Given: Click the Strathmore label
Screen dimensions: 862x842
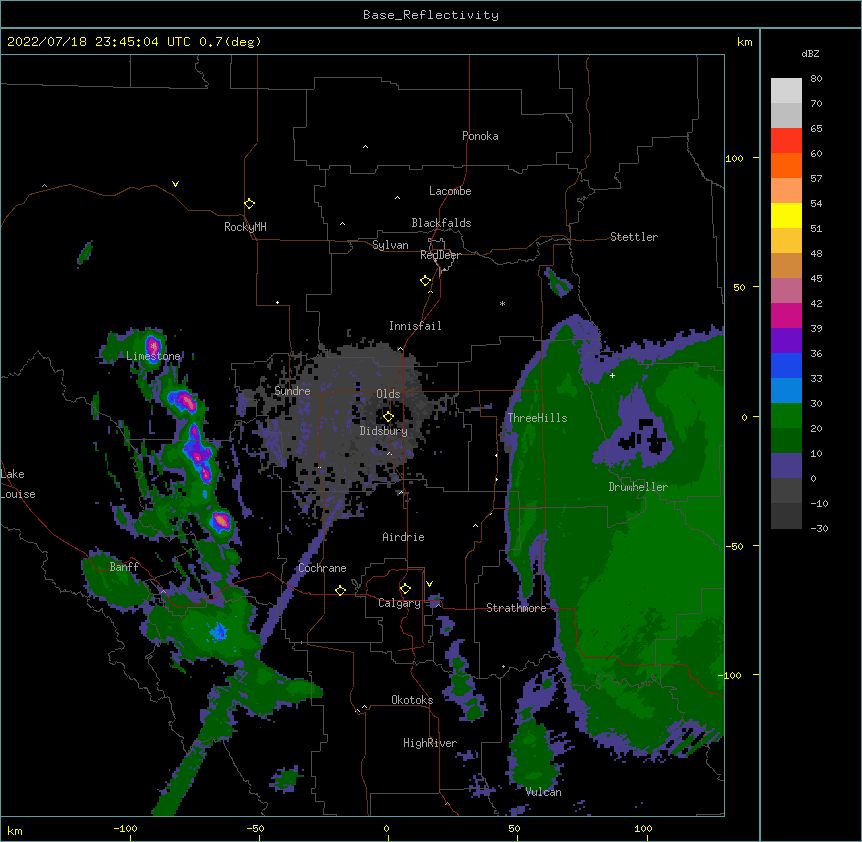Looking at the screenshot, I should (x=516, y=608).
